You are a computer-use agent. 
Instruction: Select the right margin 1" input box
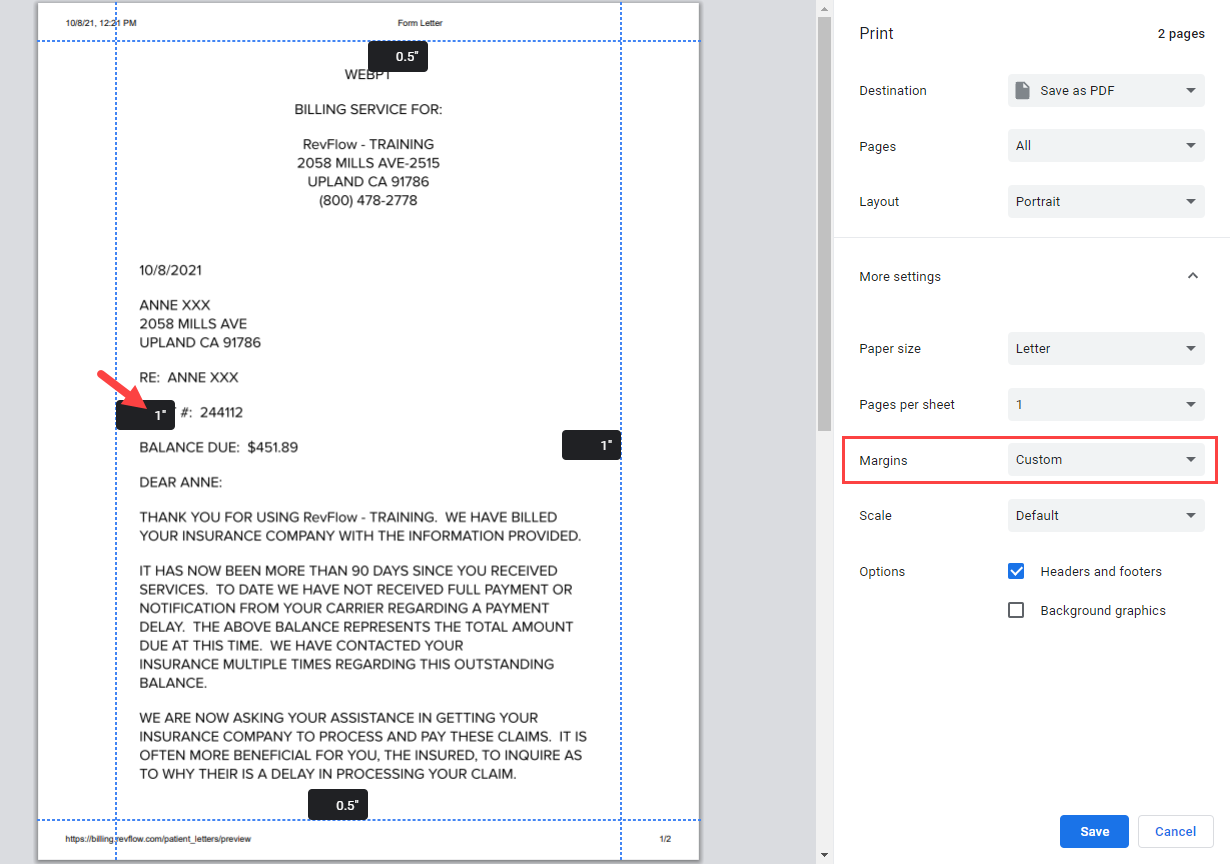click(592, 445)
